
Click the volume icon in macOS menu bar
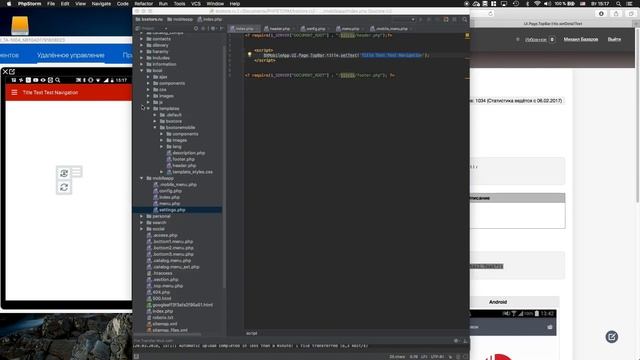[547, 4]
